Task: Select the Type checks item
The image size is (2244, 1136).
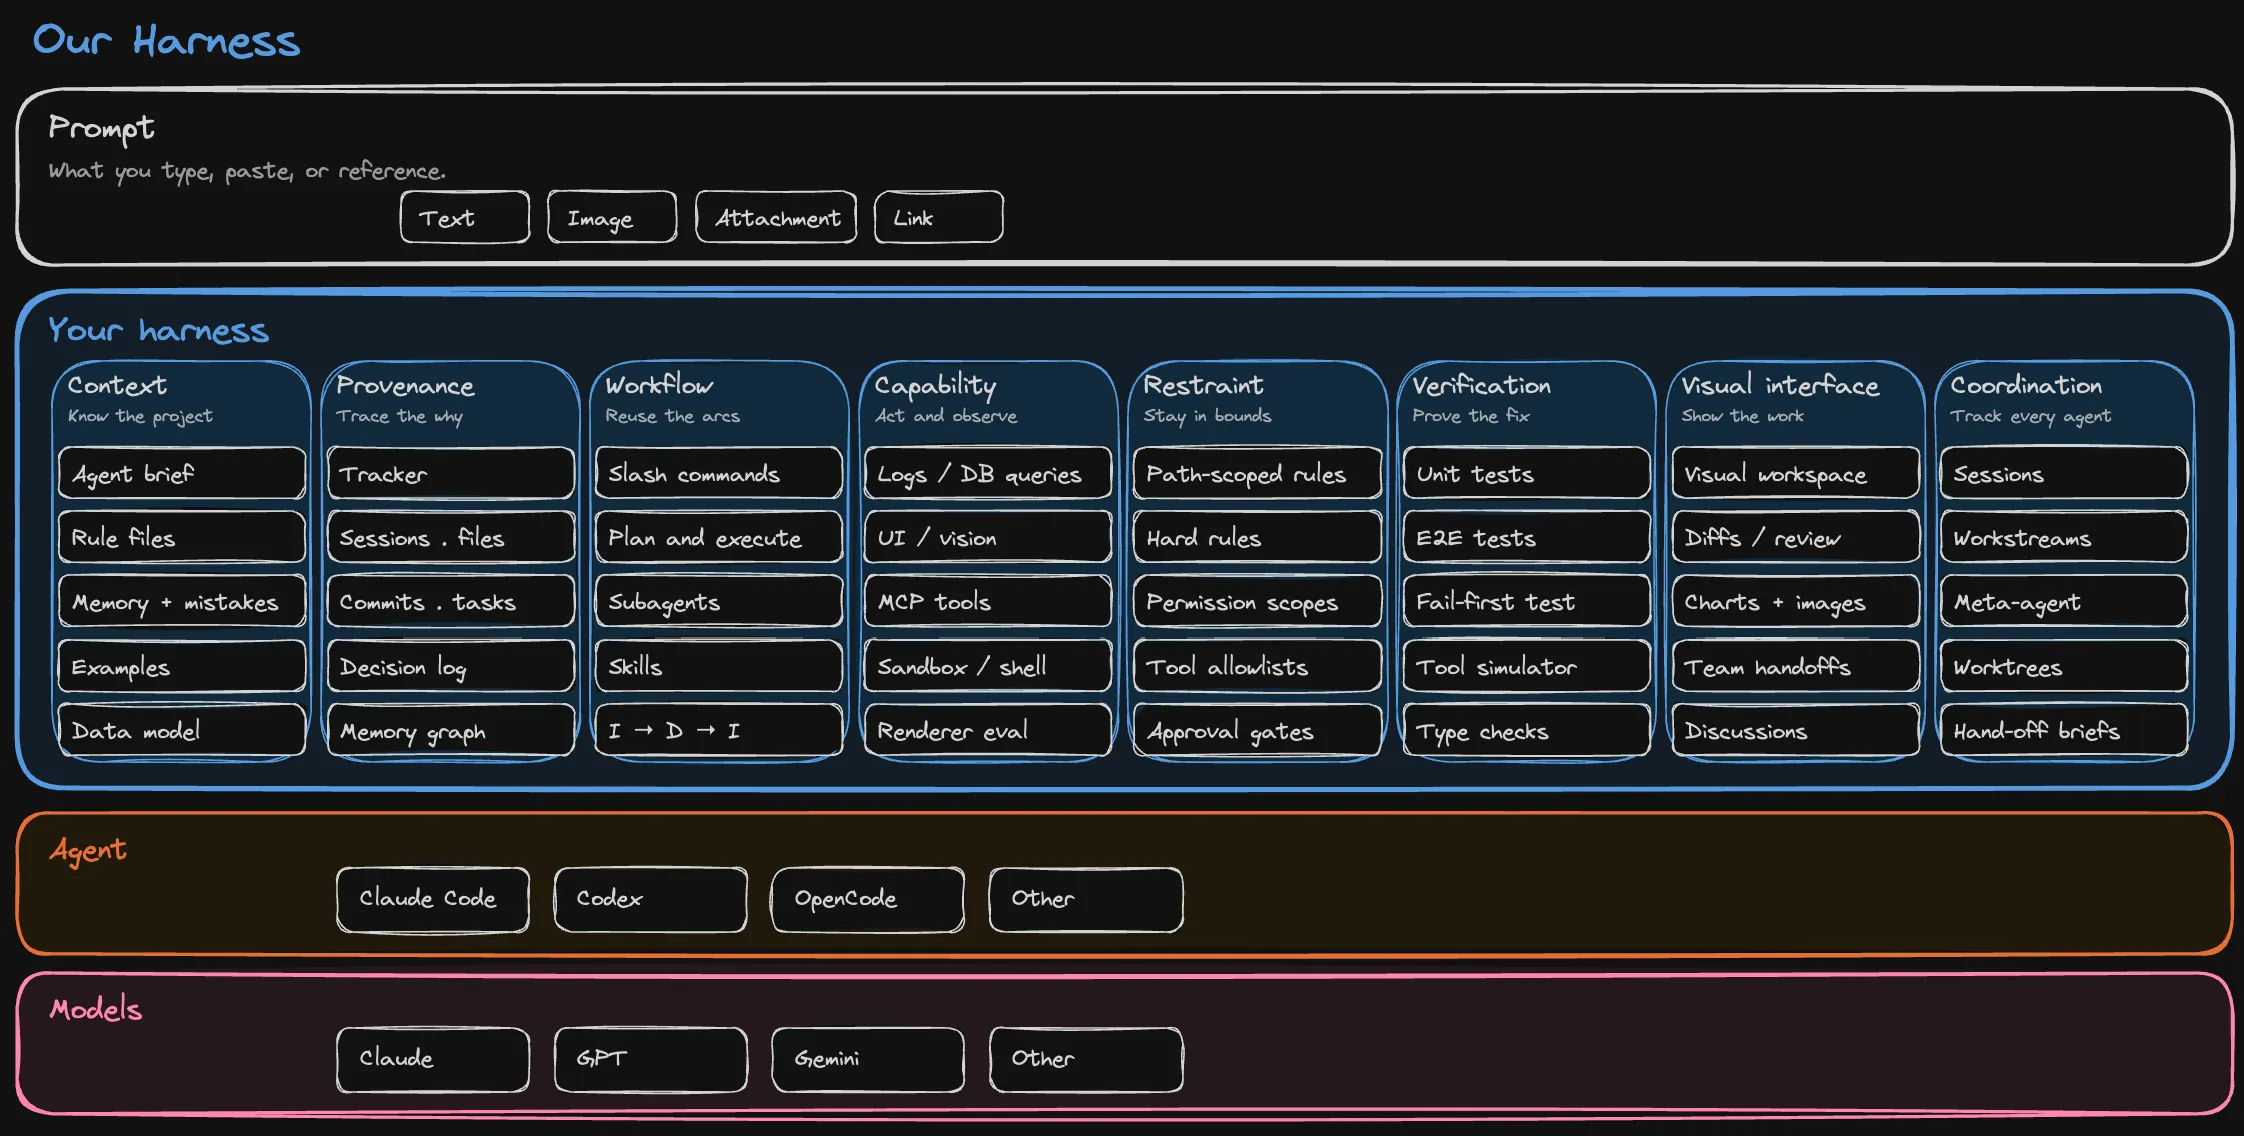Action: 1526,730
